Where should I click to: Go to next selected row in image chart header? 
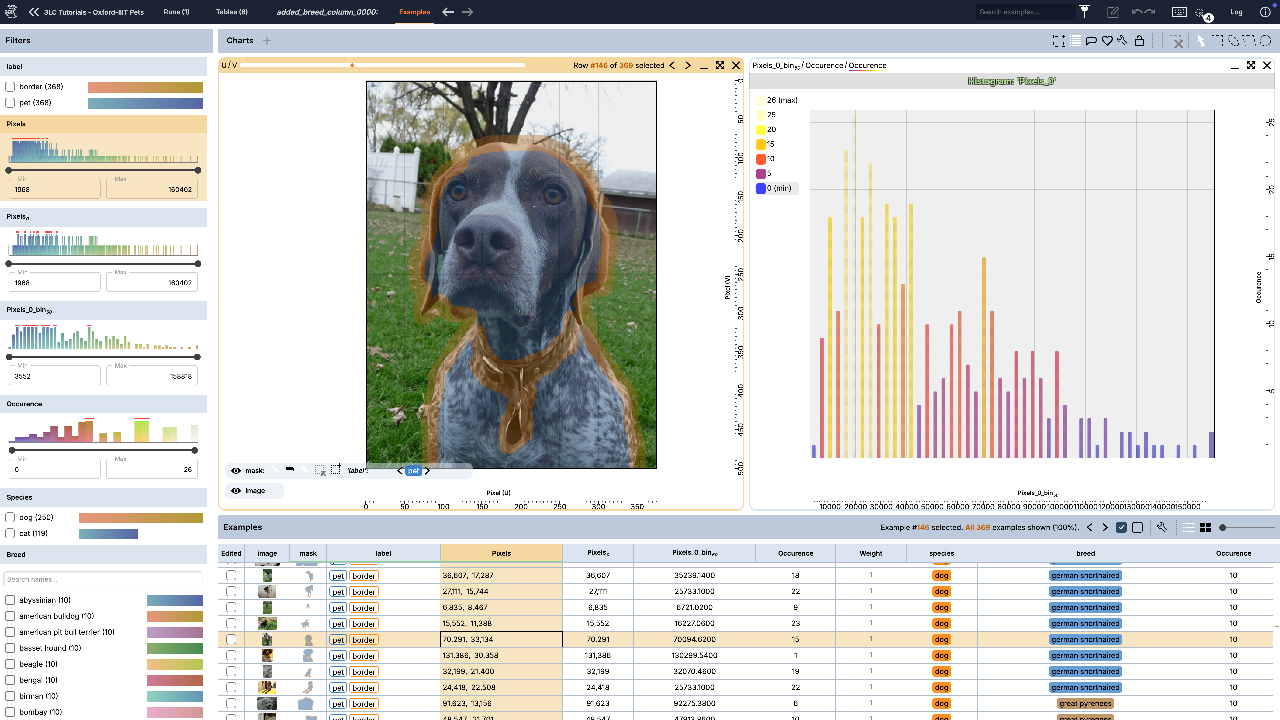pos(688,65)
